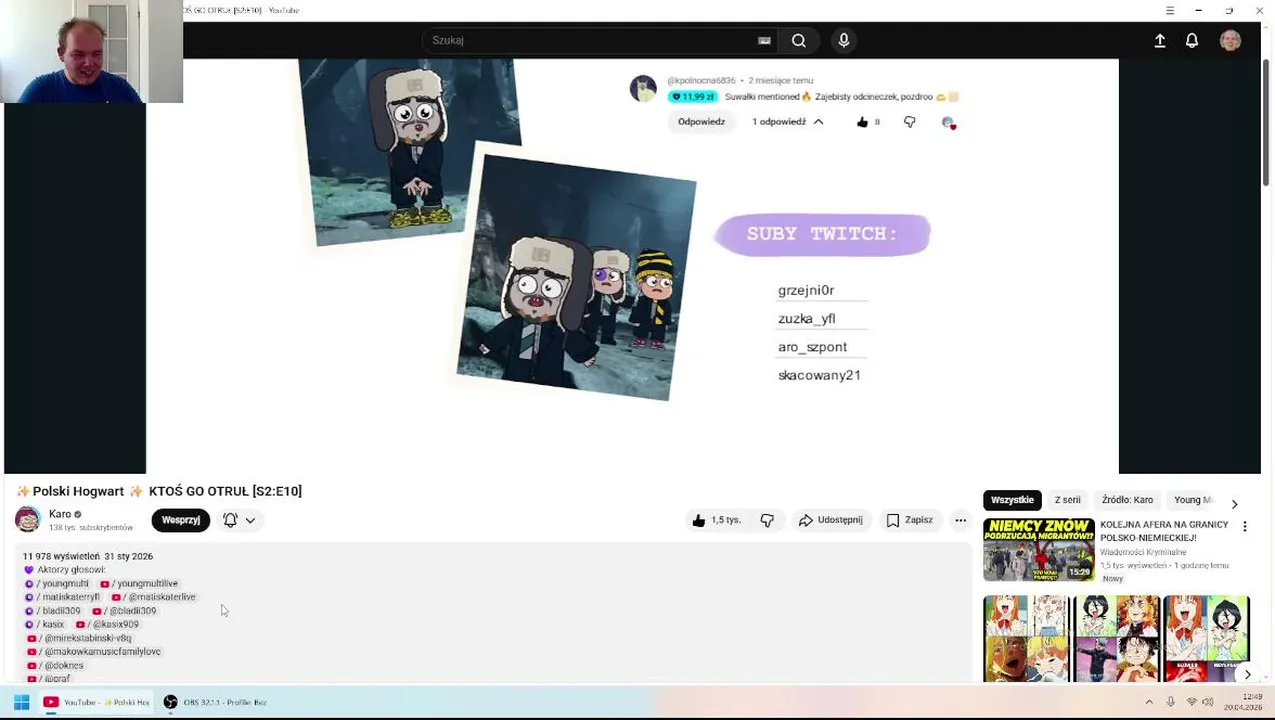Click the taskbar microphone tray icon
Viewport: 1275px width, 720px height.
coord(1171,702)
